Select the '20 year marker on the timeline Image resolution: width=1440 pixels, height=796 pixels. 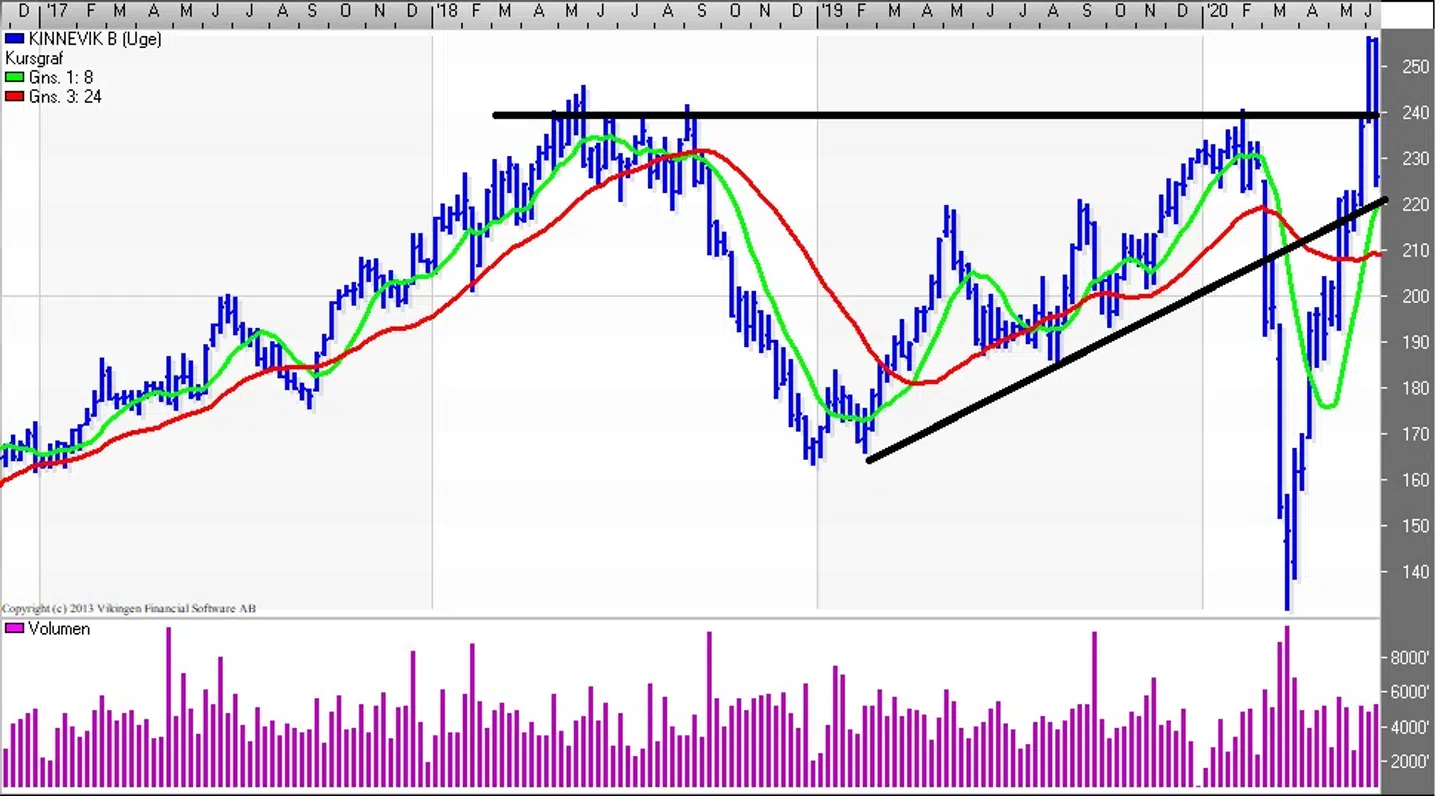pos(1216,11)
